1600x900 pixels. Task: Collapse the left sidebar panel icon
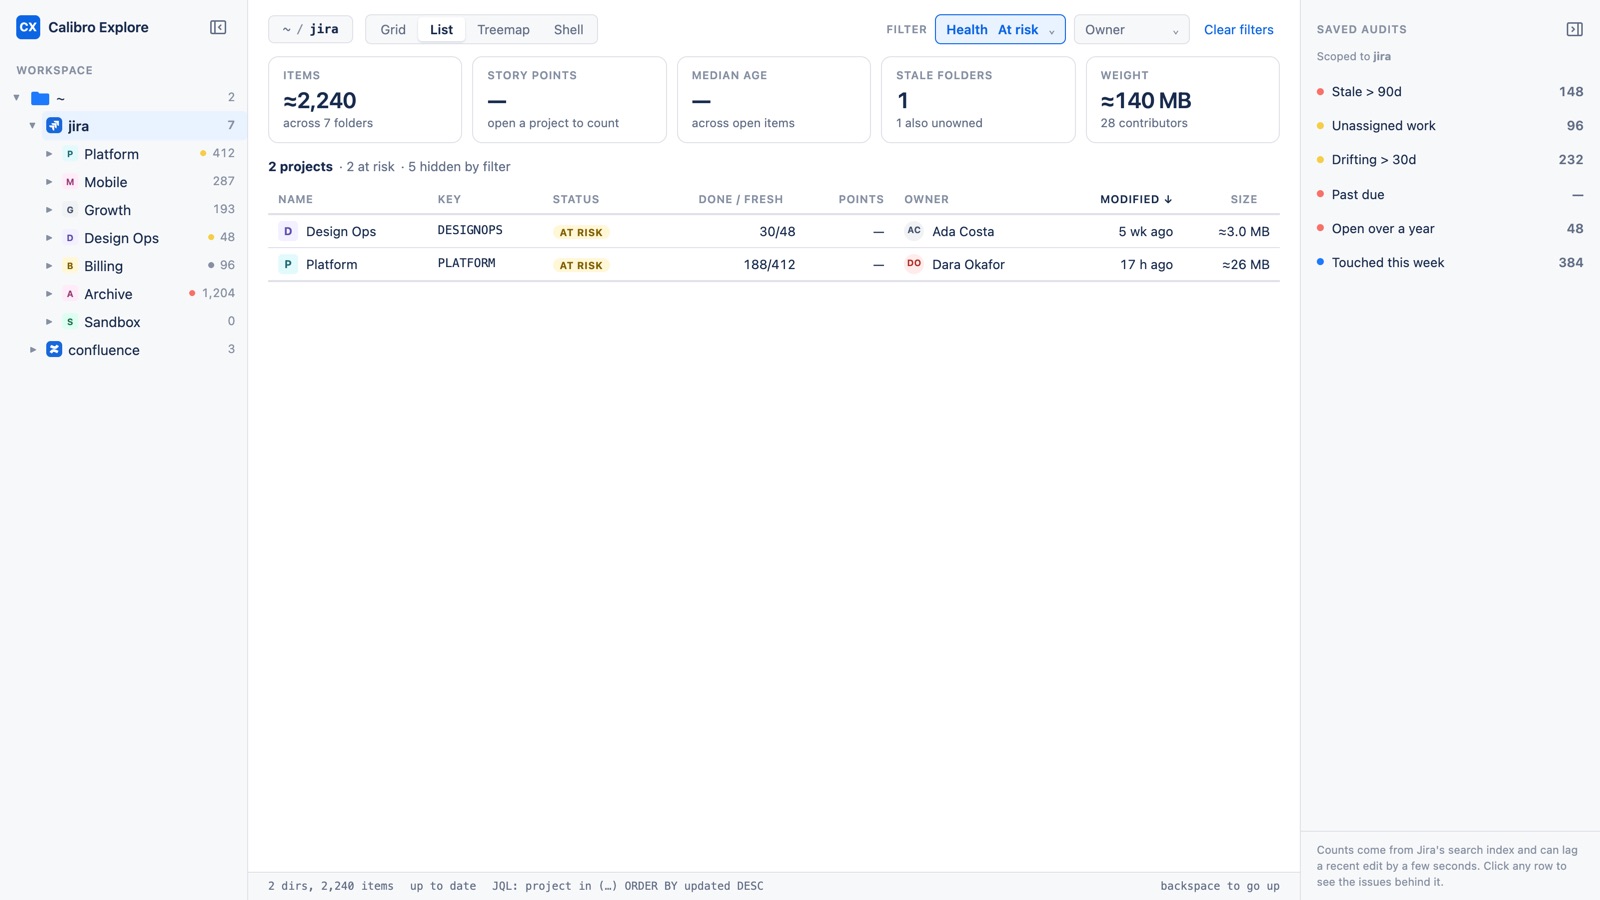tap(218, 27)
